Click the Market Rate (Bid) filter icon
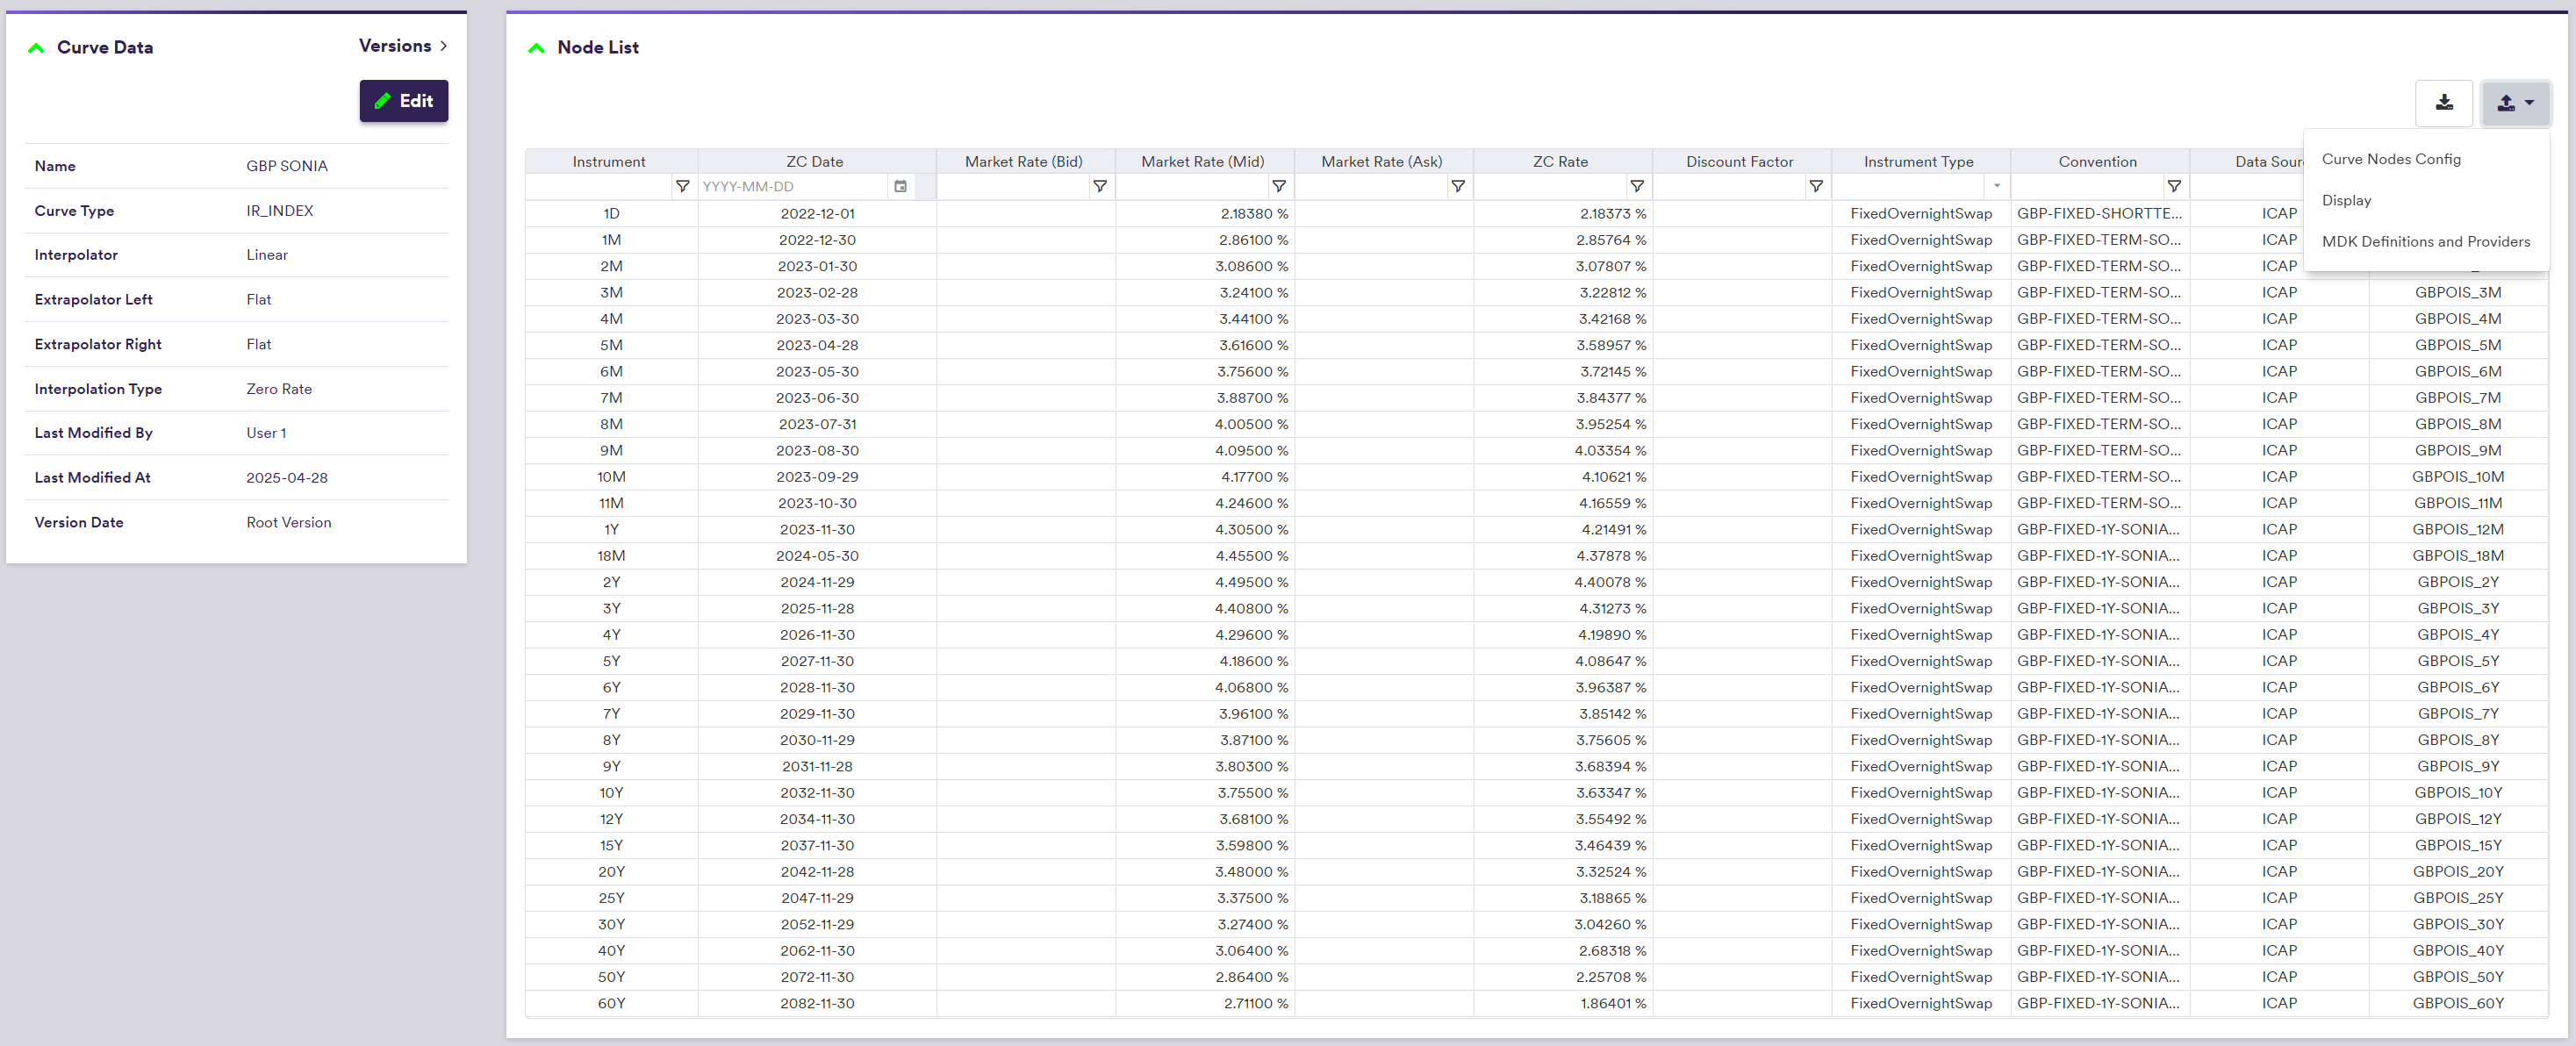 [x=1099, y=187]
